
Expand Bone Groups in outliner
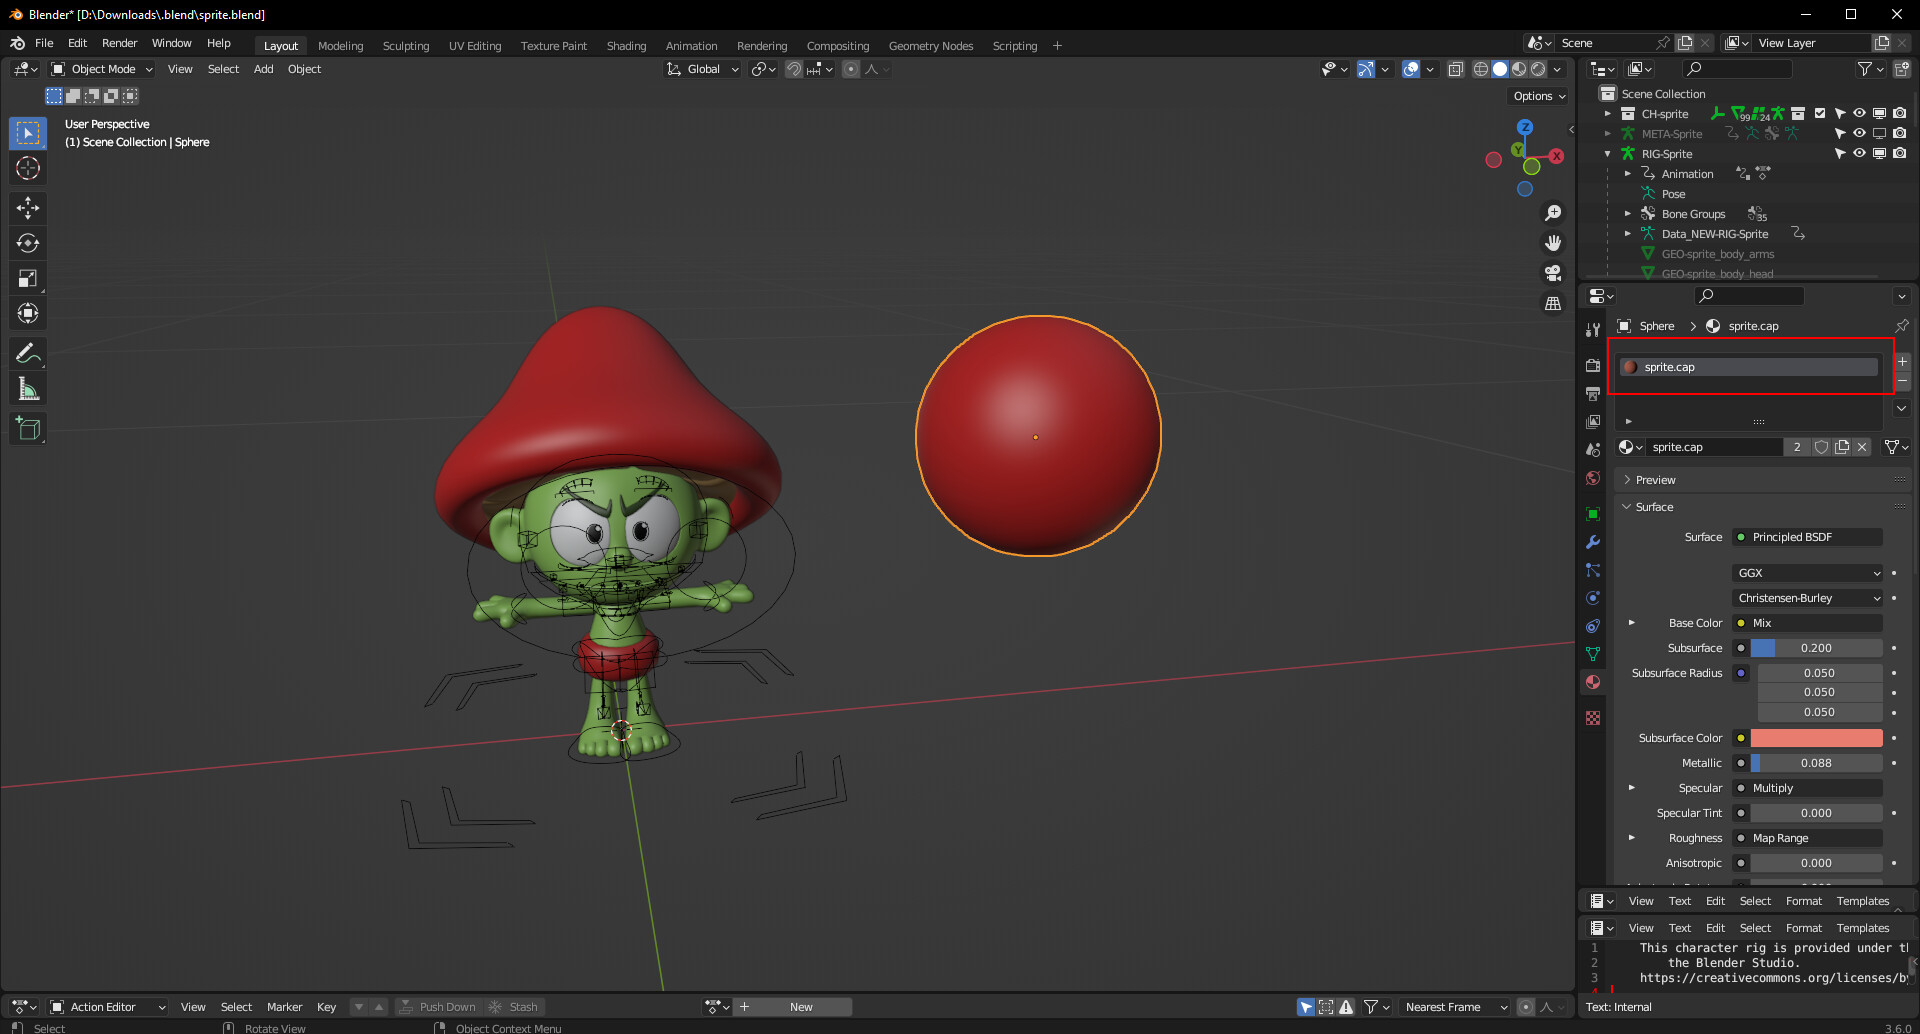point(1628,213)
